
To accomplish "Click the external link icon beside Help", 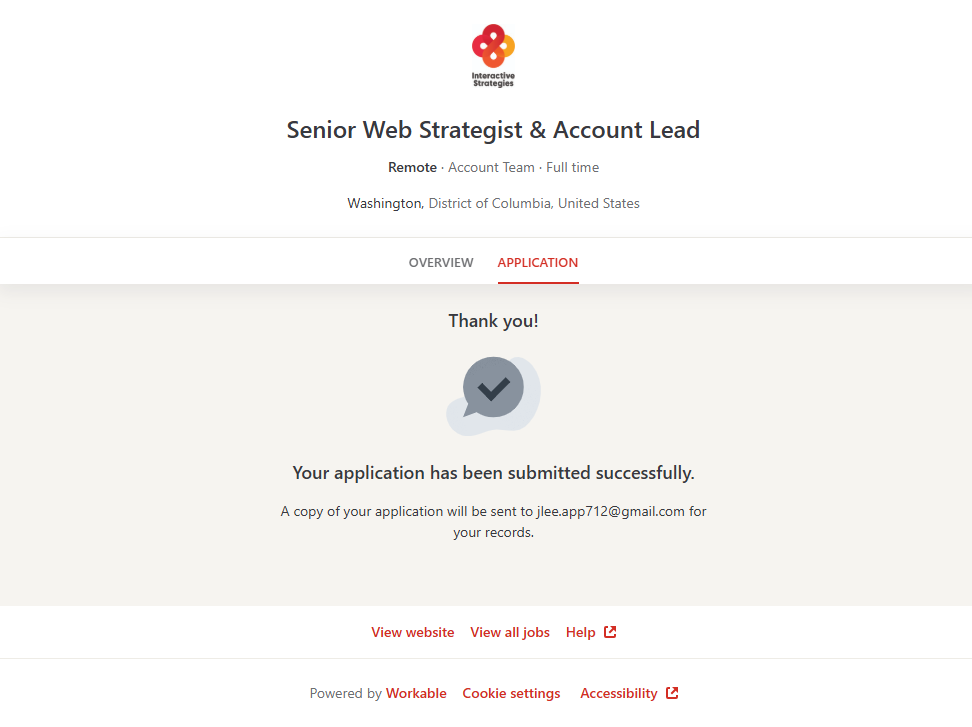I will (x=610, y=632).
